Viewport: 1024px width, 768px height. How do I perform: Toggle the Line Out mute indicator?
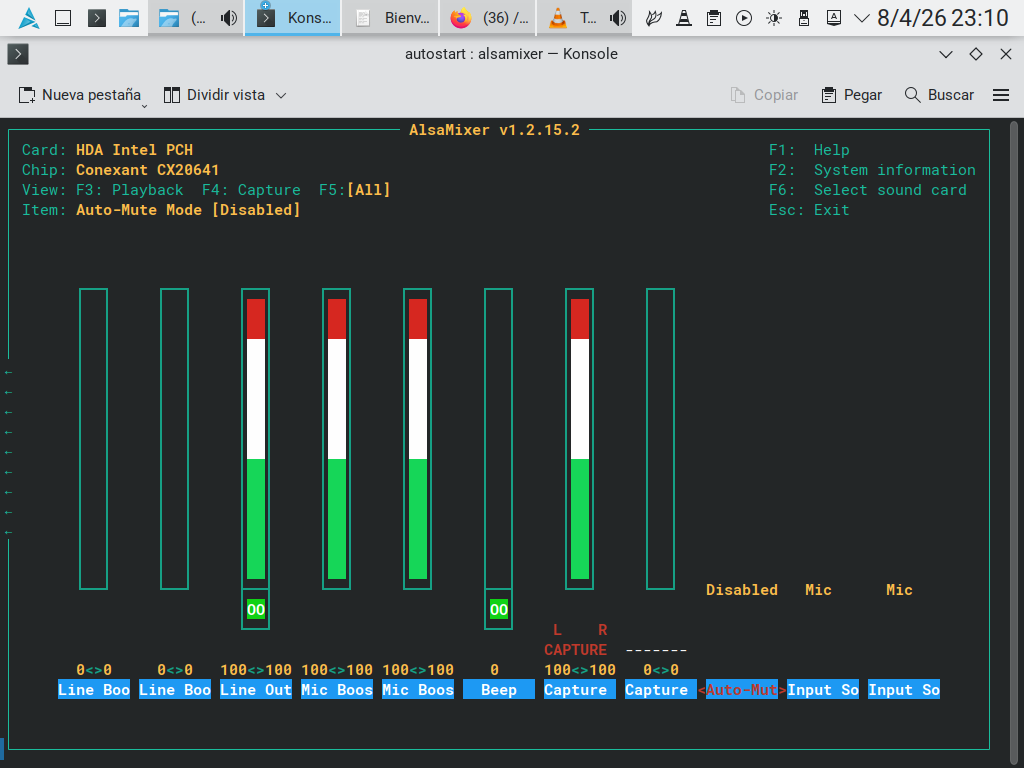click(256, 609)
